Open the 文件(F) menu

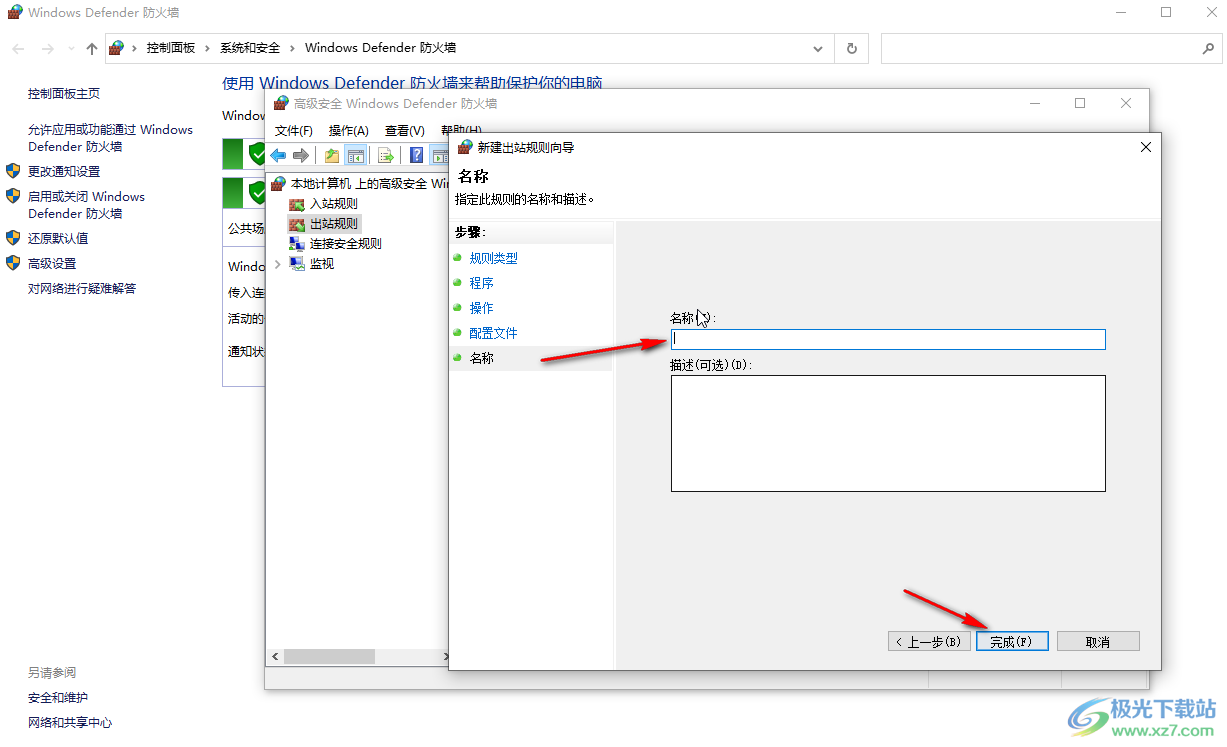click(x=294, y=131)
